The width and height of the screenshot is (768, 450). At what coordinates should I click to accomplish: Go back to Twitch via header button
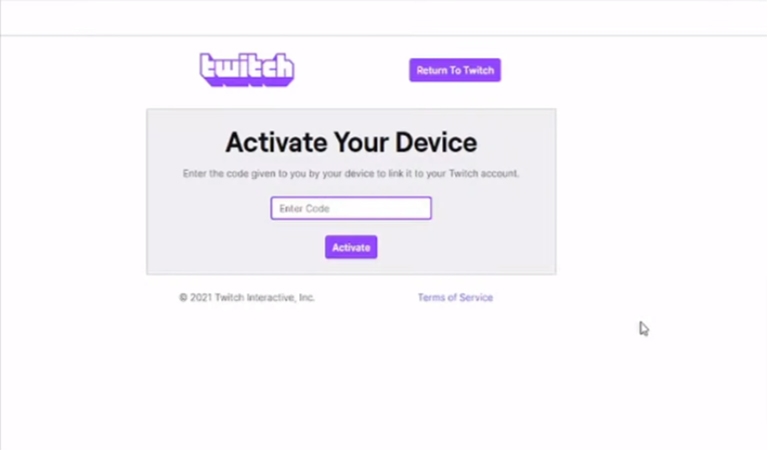(x=455, y=70)
